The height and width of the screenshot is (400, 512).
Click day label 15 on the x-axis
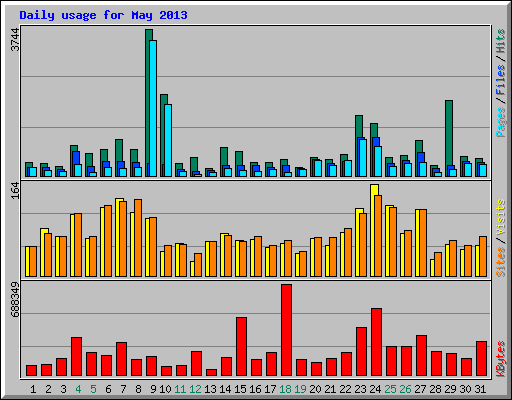240,389
